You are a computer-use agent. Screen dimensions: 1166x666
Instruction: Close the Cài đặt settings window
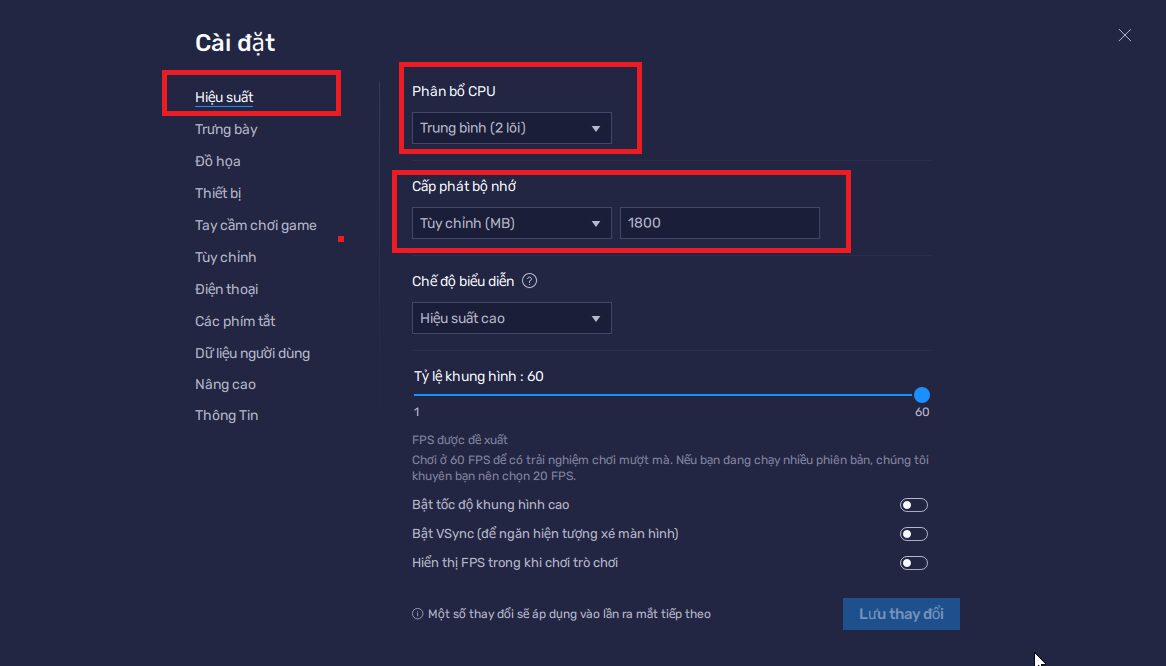pos(1125,35)
